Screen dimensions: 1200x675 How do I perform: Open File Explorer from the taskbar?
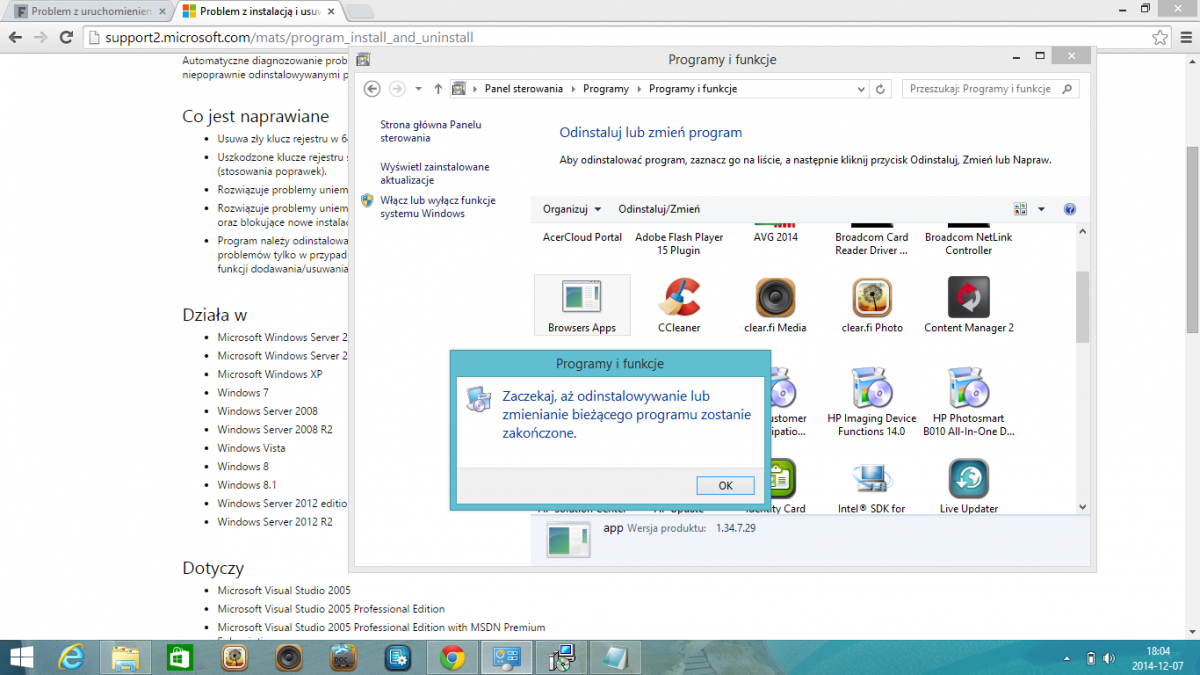pyautogui.click(x=126, y=657)
